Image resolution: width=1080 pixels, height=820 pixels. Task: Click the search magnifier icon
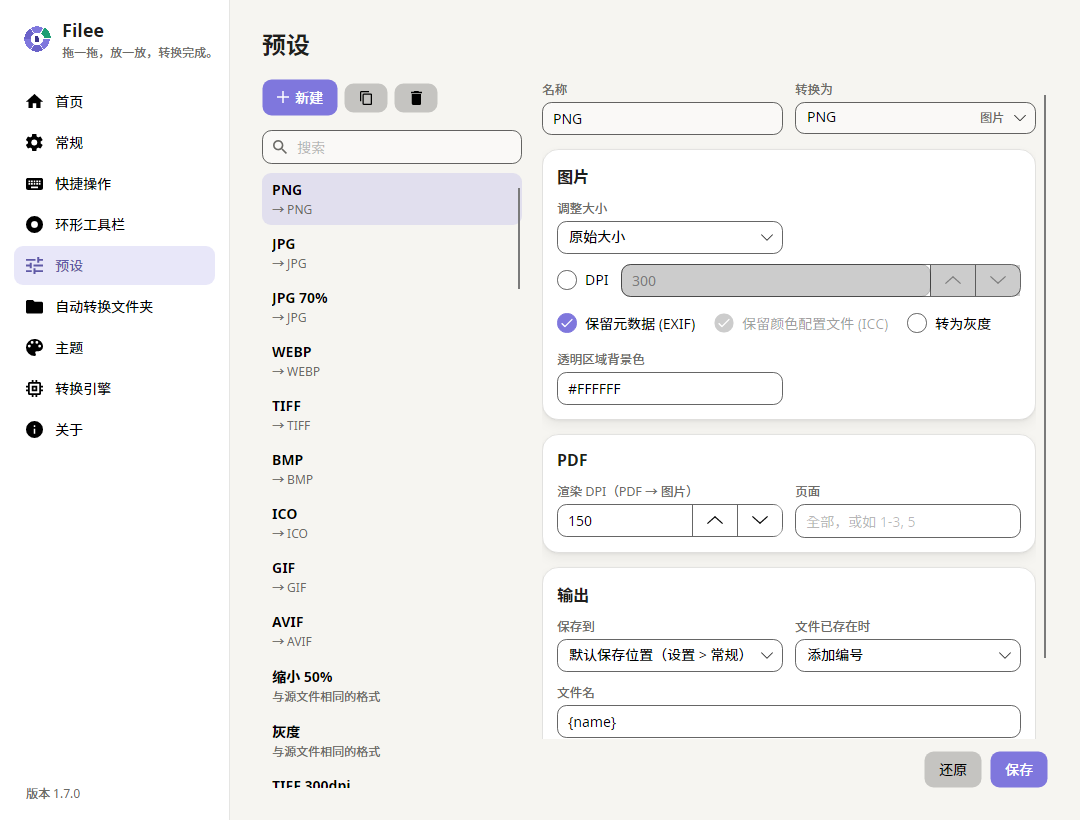(x=280, y=147)
